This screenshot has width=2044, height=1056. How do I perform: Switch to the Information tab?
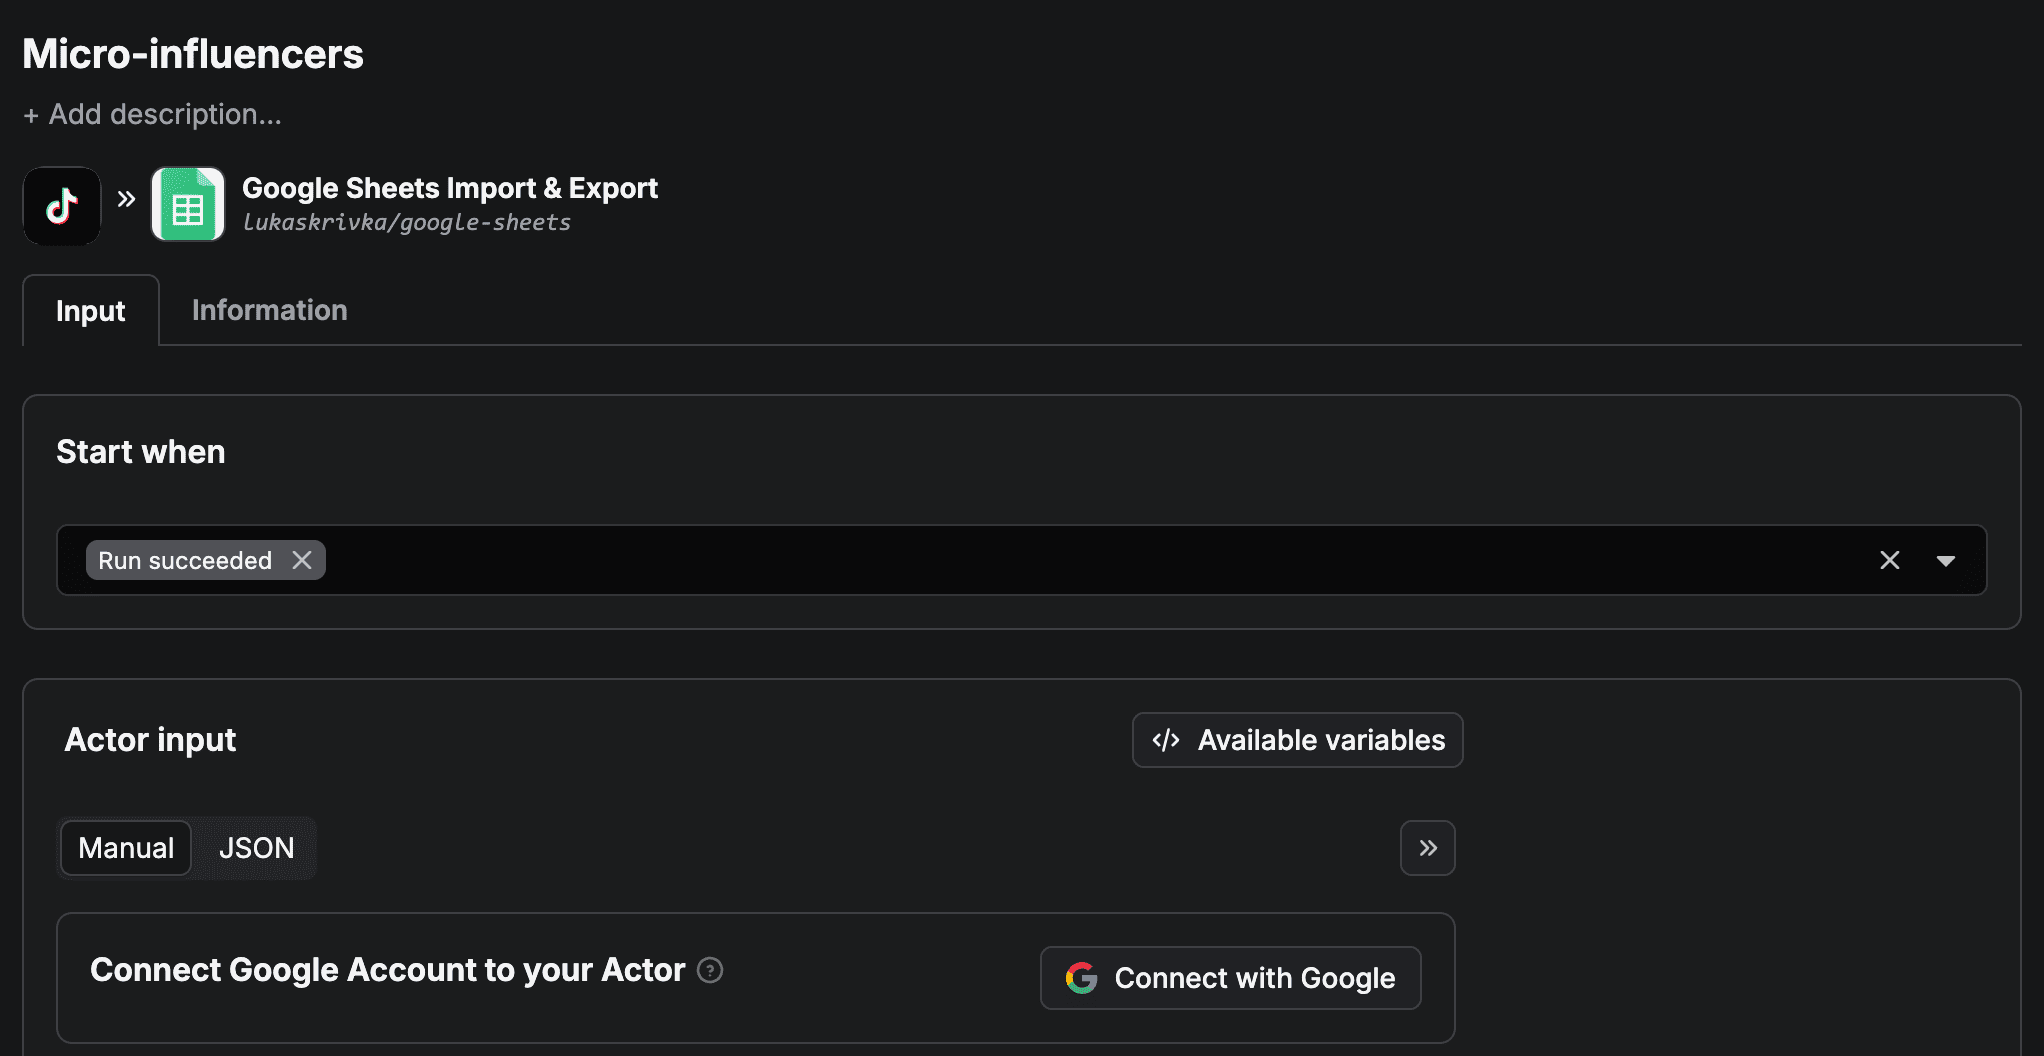[268, 310]
